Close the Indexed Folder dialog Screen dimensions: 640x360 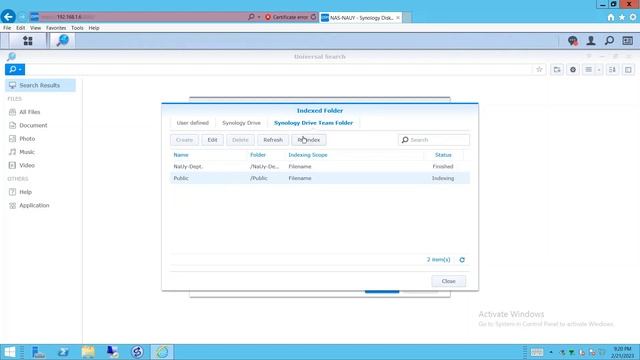point(449,281)
